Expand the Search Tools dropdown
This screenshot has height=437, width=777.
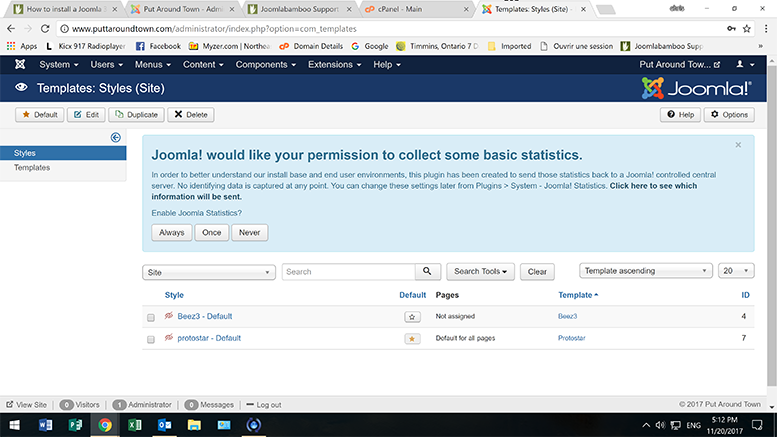point(480,272)
